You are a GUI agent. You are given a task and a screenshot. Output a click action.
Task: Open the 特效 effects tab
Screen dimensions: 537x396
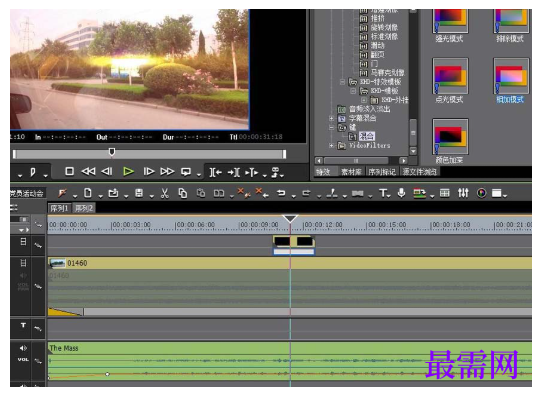click(323, 172)
